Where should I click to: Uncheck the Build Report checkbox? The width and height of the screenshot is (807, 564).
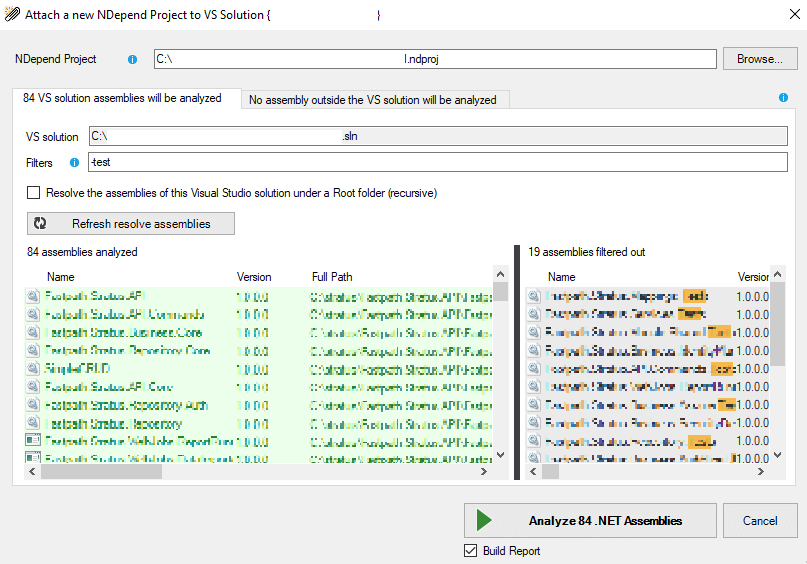[x=470, y=551]
